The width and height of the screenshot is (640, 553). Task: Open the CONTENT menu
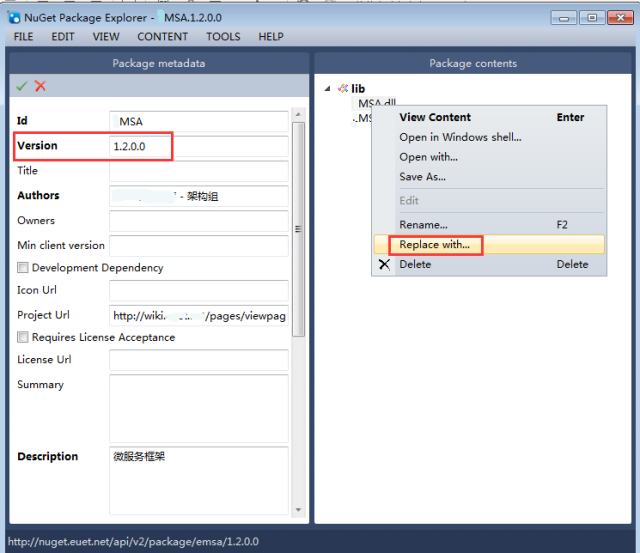click(x=162, y=37)
